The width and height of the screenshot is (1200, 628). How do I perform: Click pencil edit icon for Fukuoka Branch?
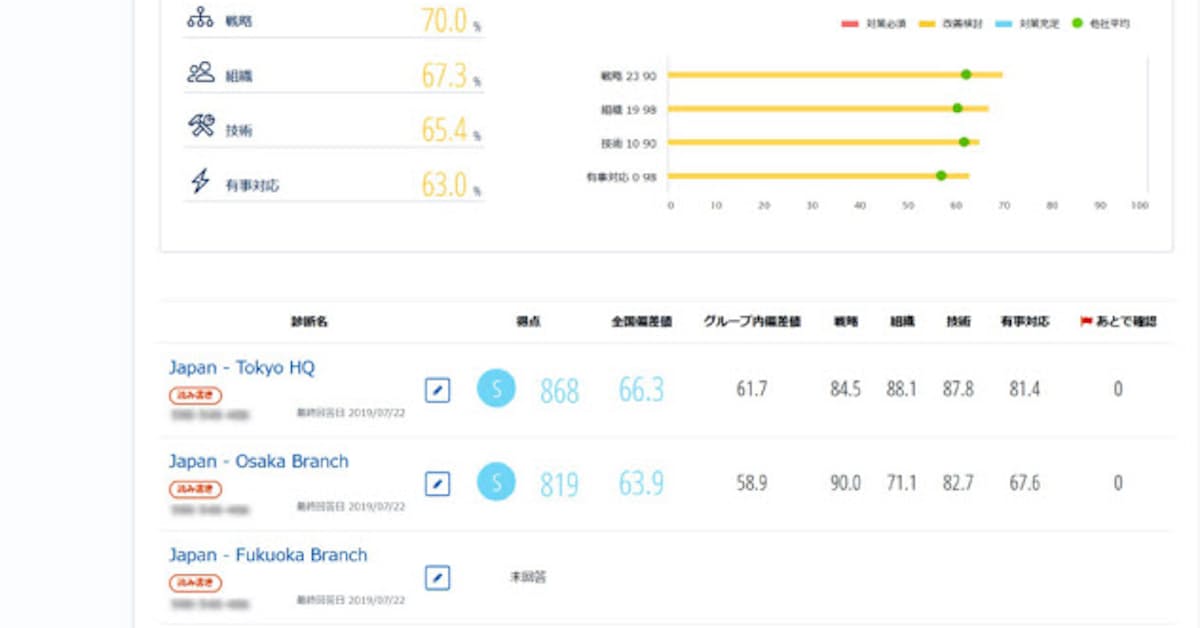click(x=437, y=578)
